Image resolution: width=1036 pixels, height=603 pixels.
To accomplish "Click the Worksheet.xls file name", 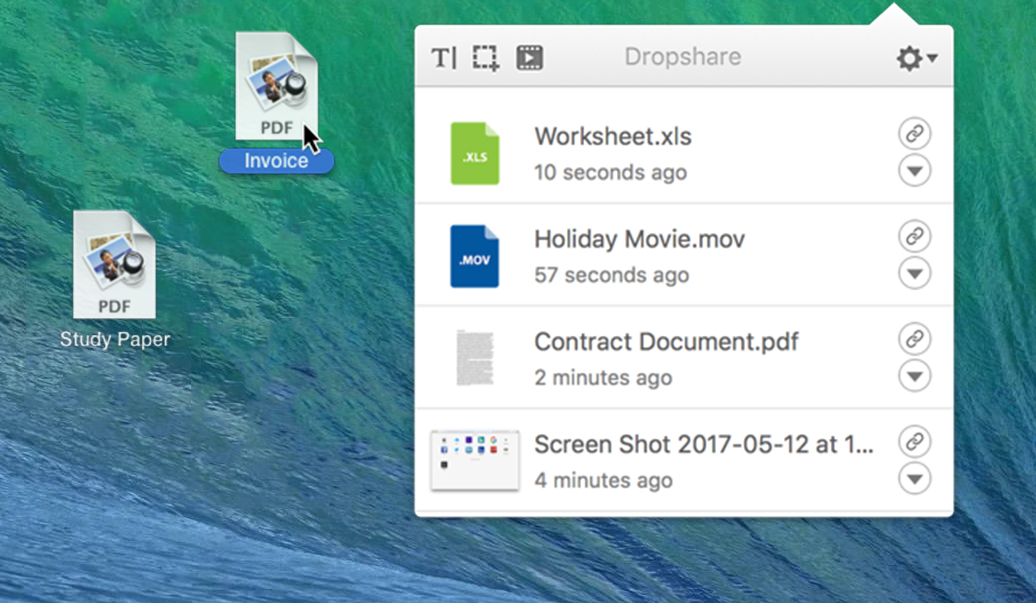I will tap(612, 136).
